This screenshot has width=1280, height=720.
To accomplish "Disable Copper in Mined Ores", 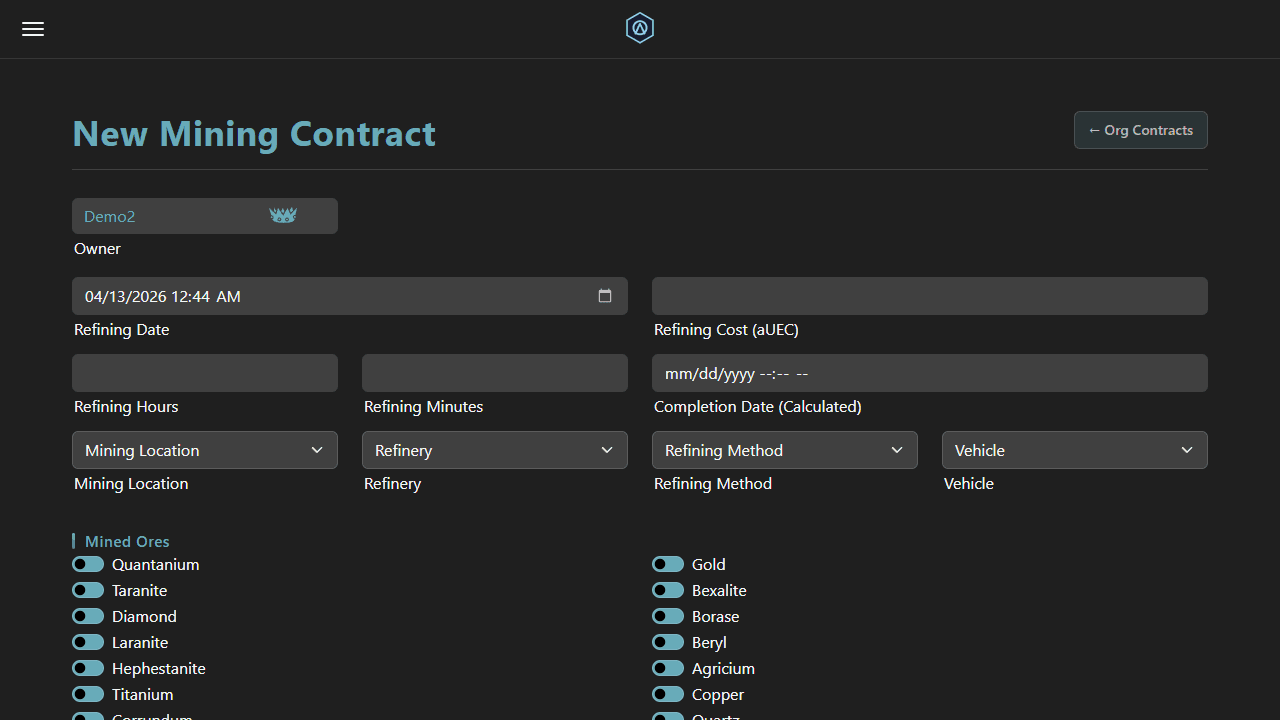I will 667,694.
